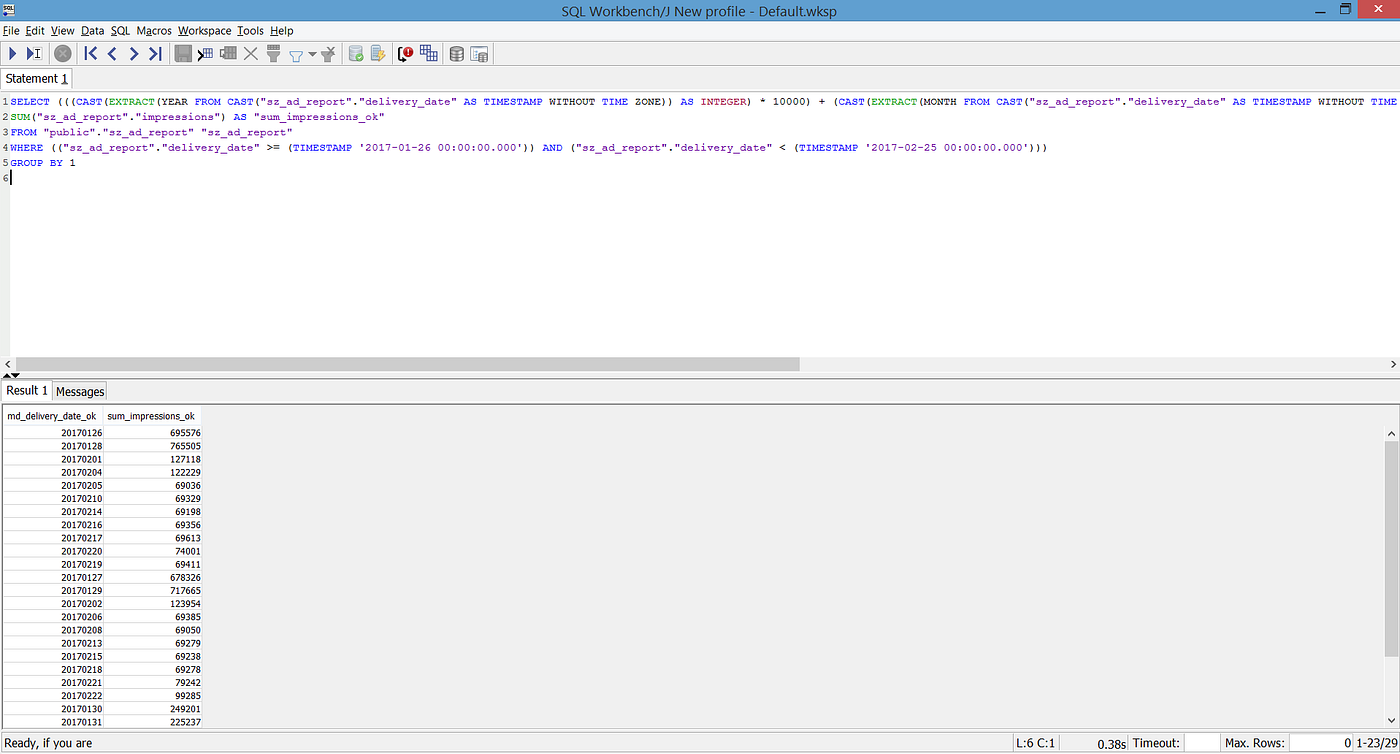Viewport: 1400px width, 754px height.
Task: Navigate to the next result row
Action: [x=133, y=53]
